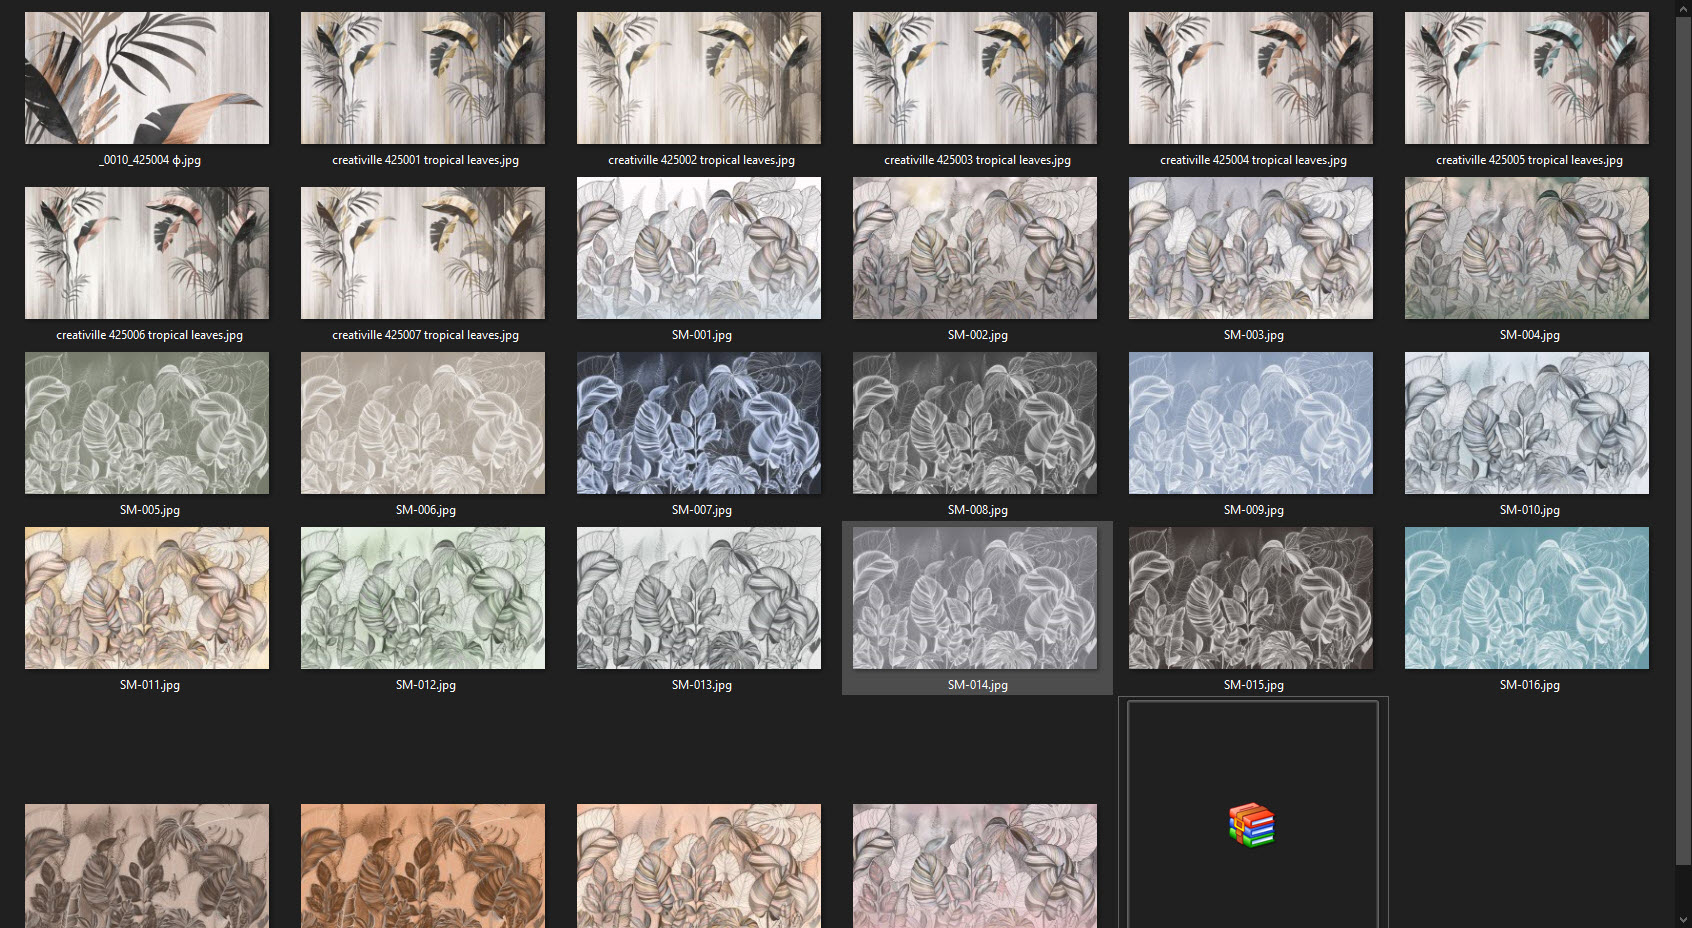Viewport: 1692px width, 928px height.
Task: Choose the creativille 425005 tropical leaves thumbnail
Action: coord(1527,78)
